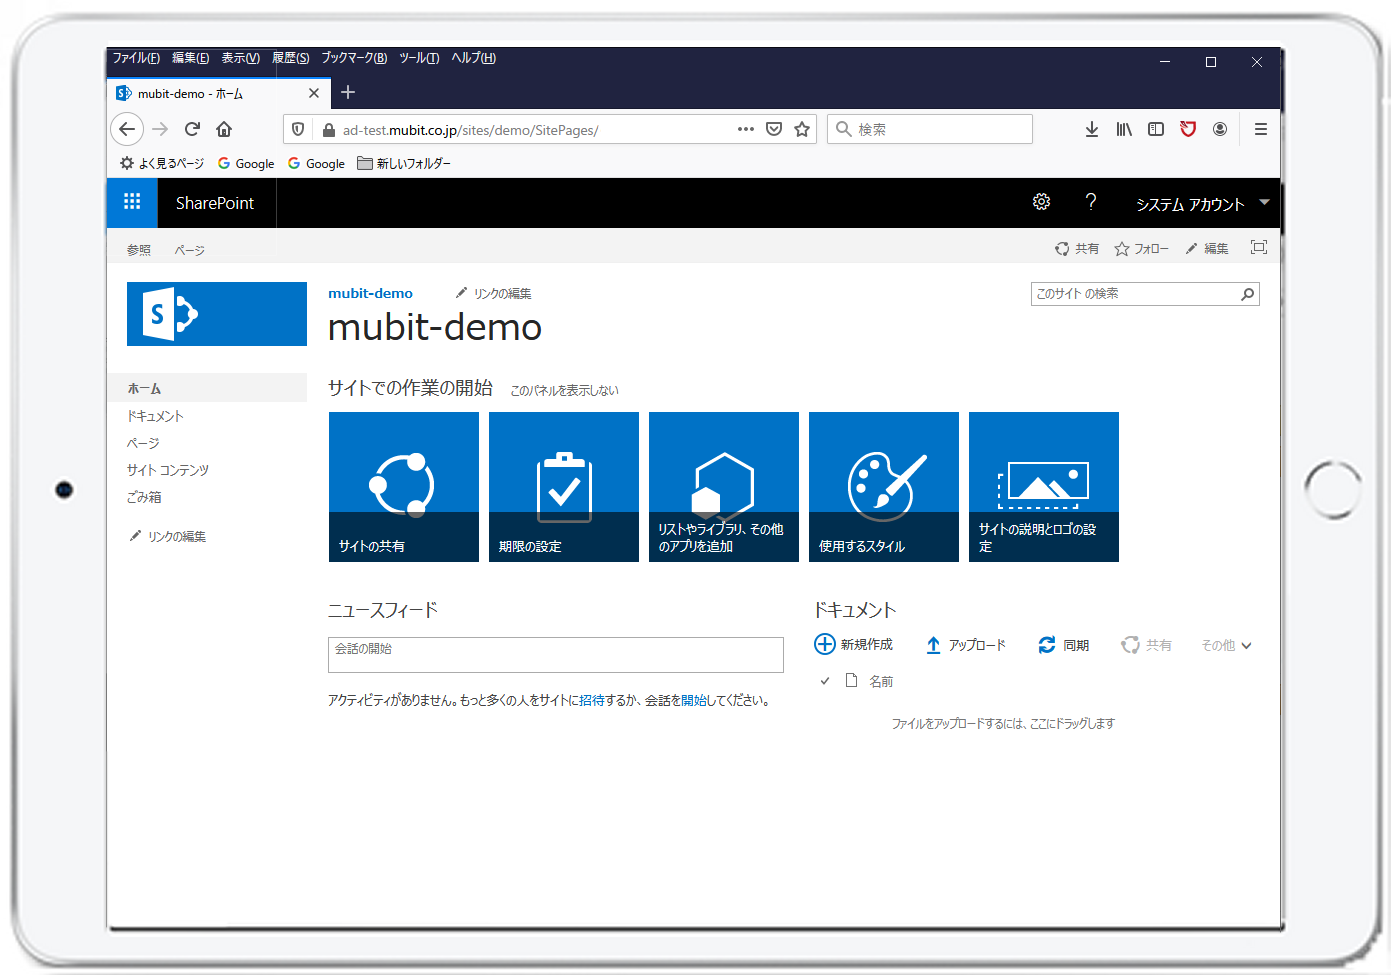
Task: Expand the その他 menu in documents
Action: pyautogui.click(x=1226, y=645)
